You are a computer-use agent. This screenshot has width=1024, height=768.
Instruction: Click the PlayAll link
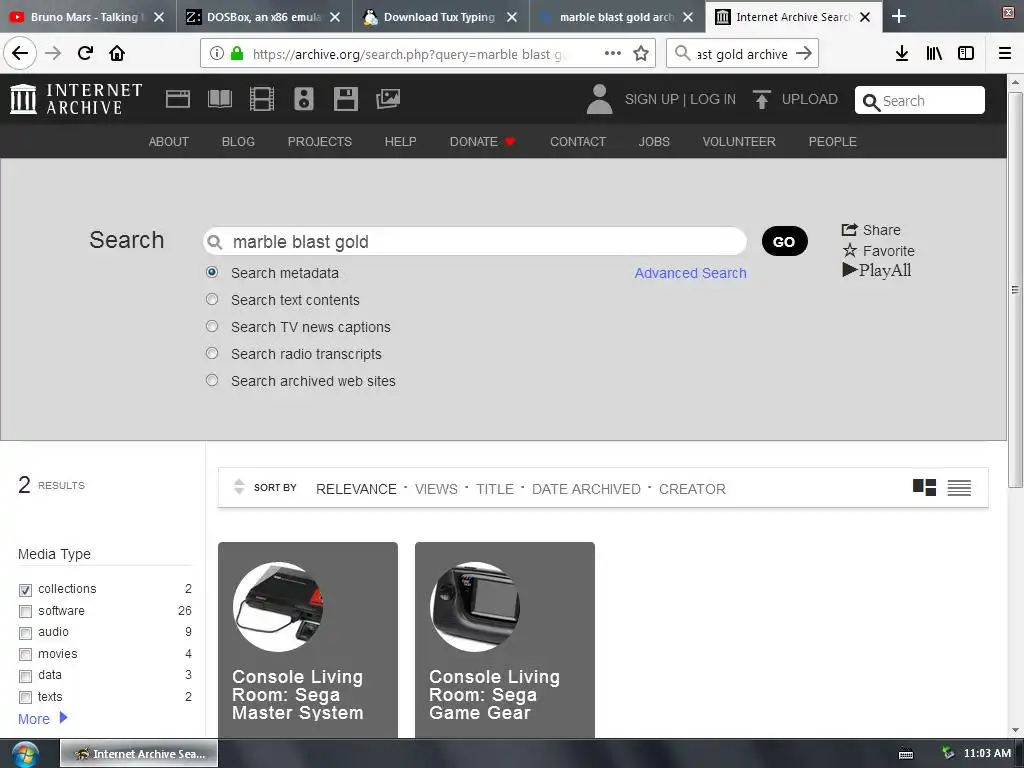[877, 270]
